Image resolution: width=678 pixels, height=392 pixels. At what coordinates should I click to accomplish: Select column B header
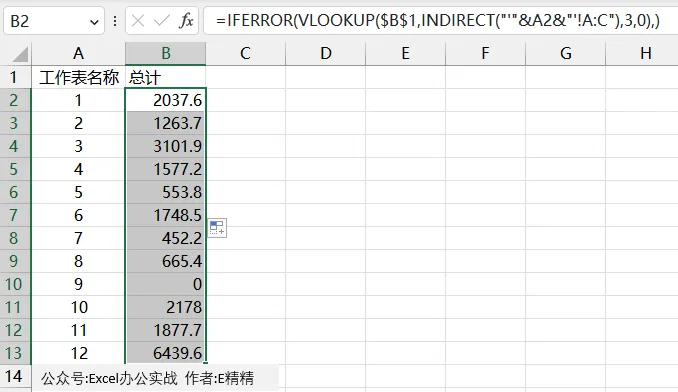click(166, 54)
